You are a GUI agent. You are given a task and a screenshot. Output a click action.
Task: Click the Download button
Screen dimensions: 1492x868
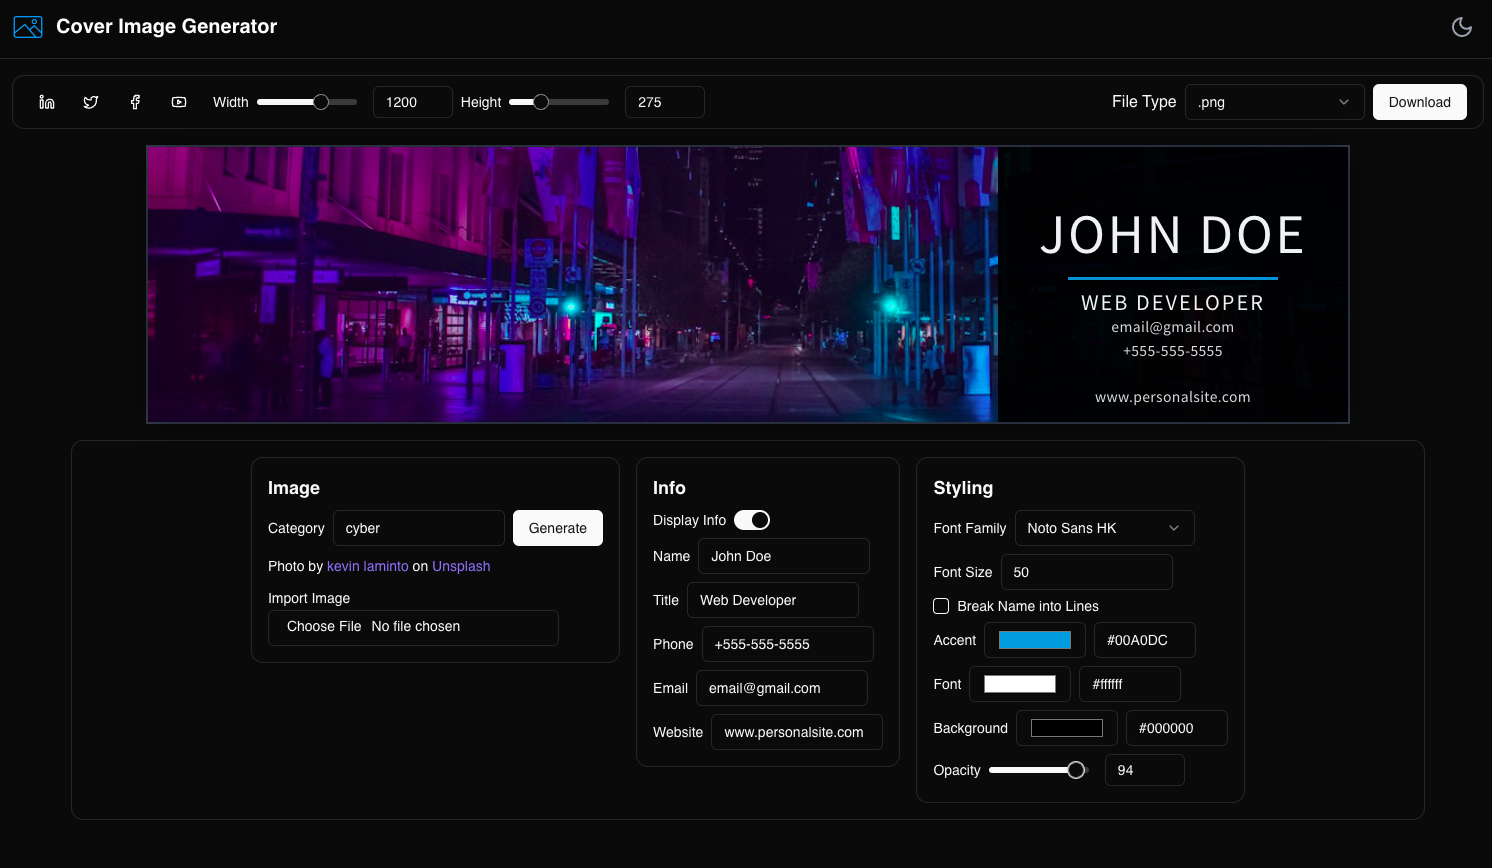click(1420, 102)
